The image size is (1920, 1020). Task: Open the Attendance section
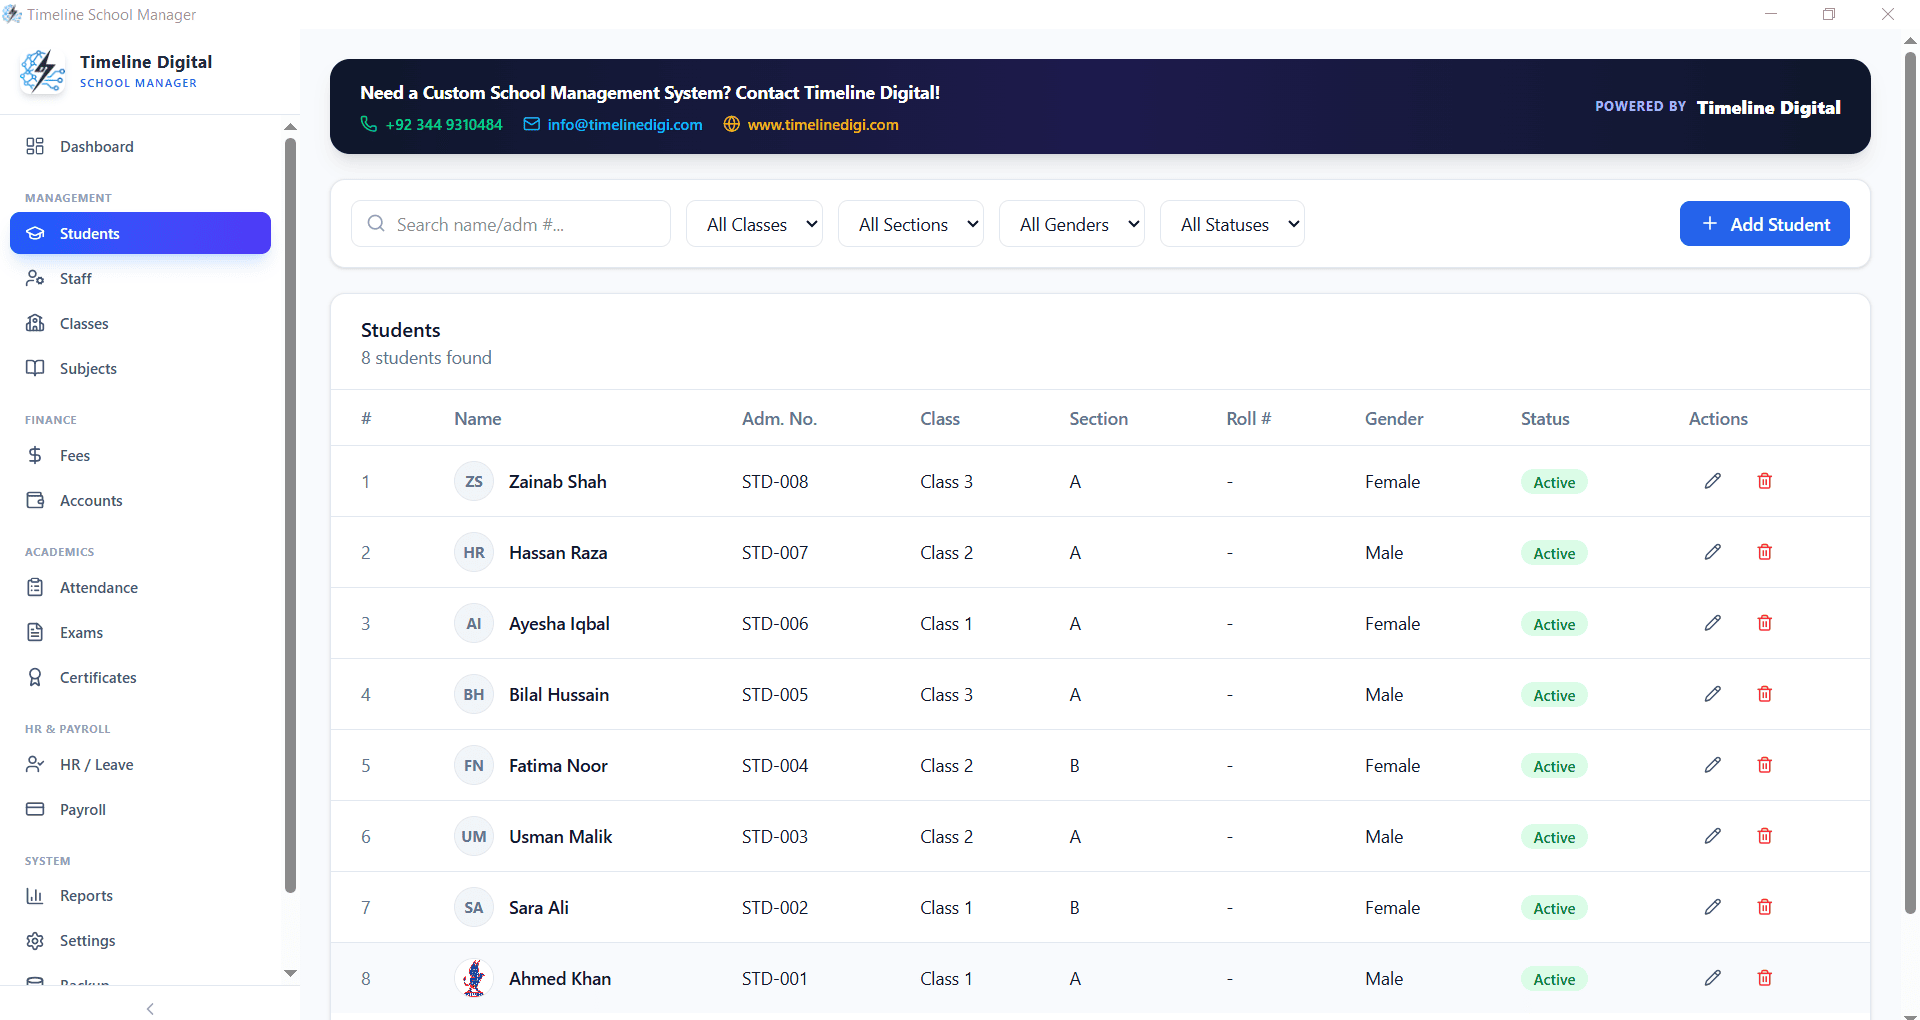100,587
